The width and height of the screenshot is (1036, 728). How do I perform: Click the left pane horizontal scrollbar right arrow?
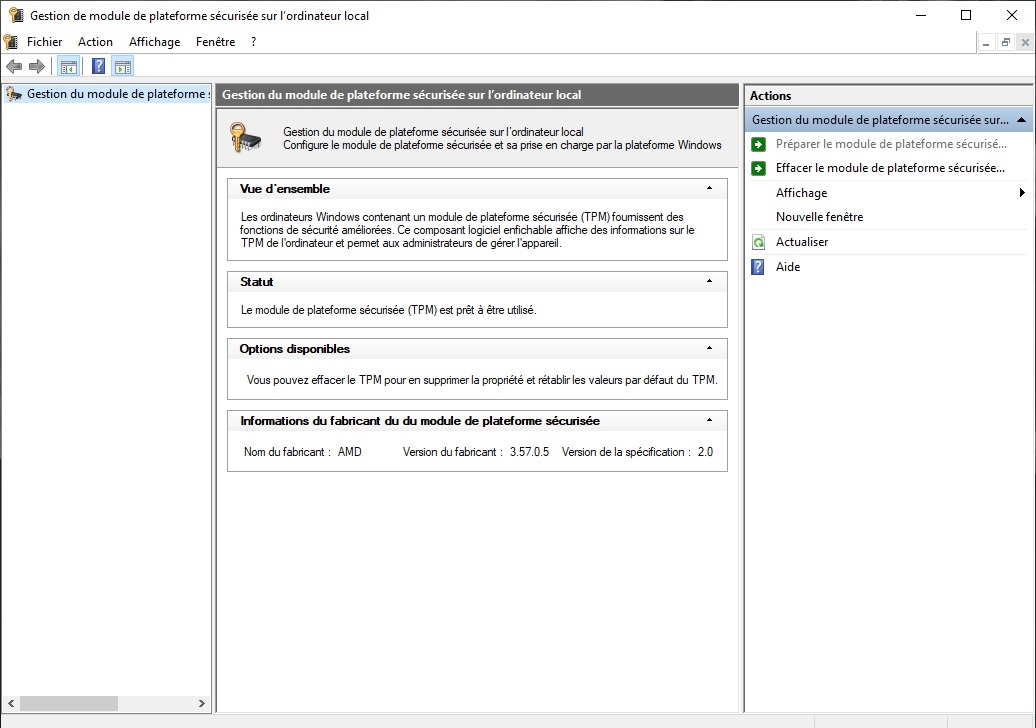(x=202, y=703)
